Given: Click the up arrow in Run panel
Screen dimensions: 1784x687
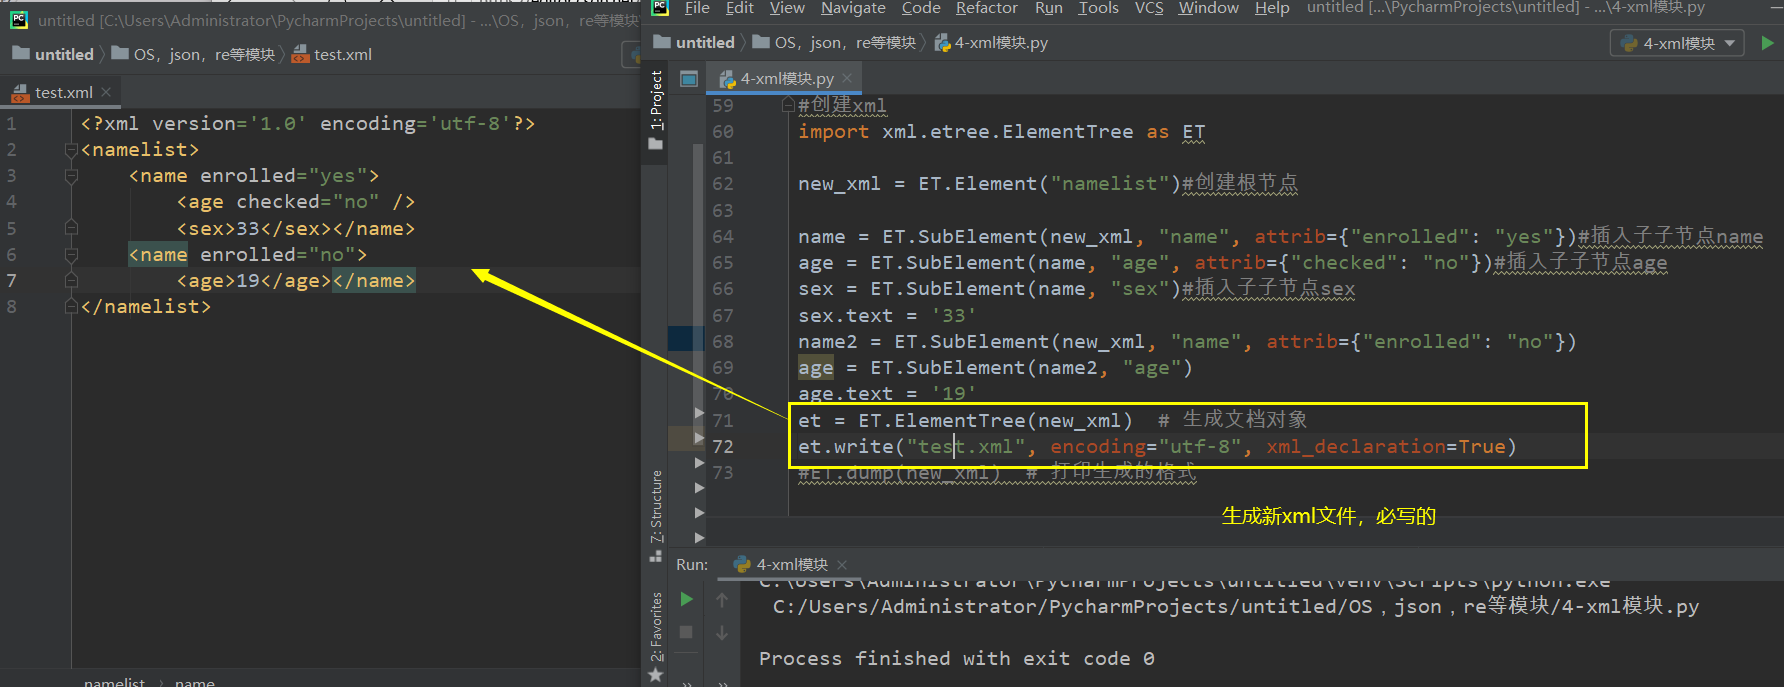Looking at the screenshot, I should [722, 599].
